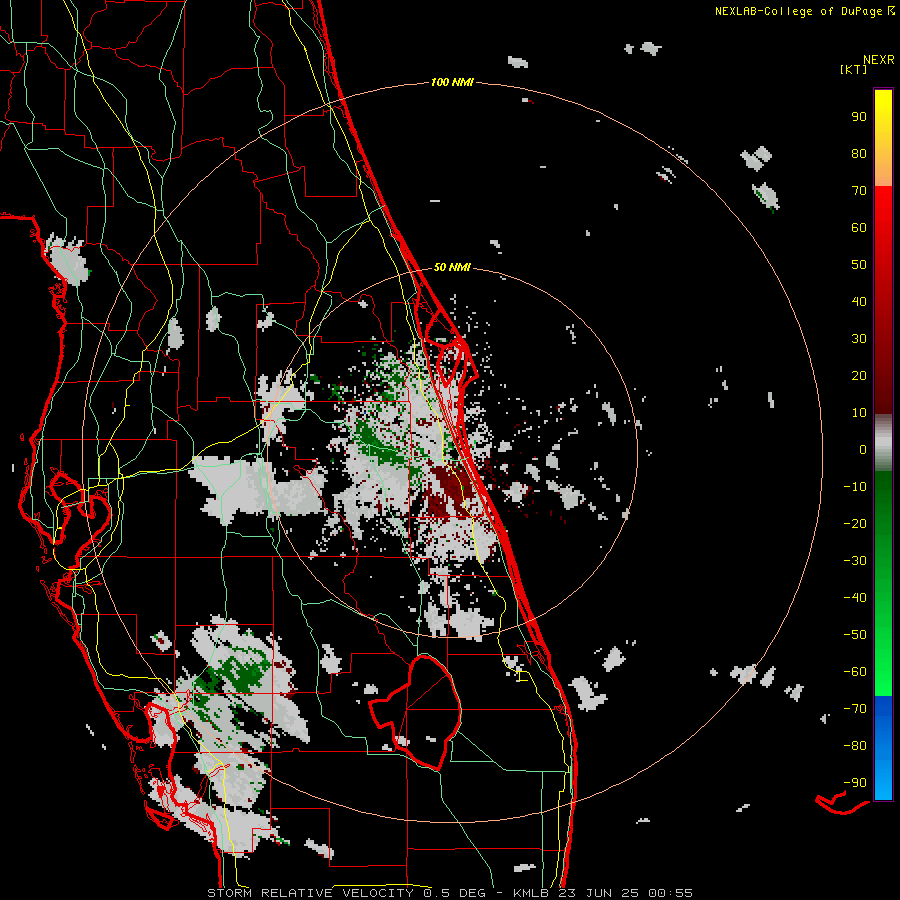
Task: Click the KMLB radar site identifier
Action: pyautogui.click(x=531, y=893)
